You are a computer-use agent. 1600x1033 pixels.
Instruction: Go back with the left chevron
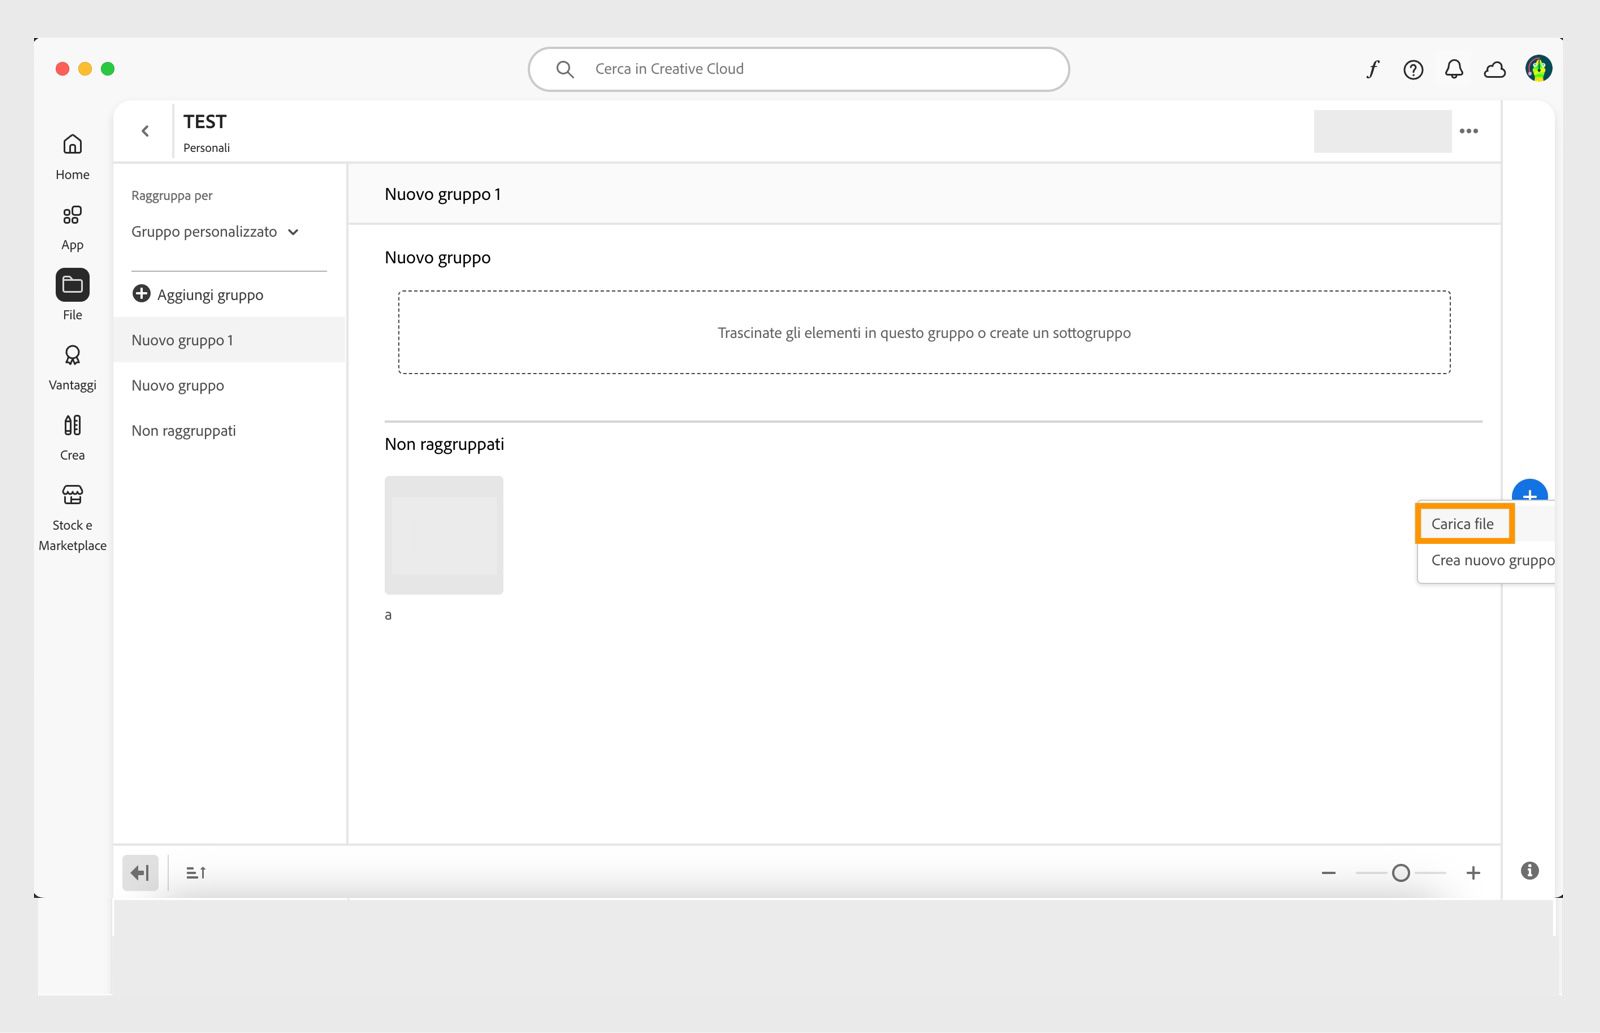pyautogui.click(x=145, y=131)
